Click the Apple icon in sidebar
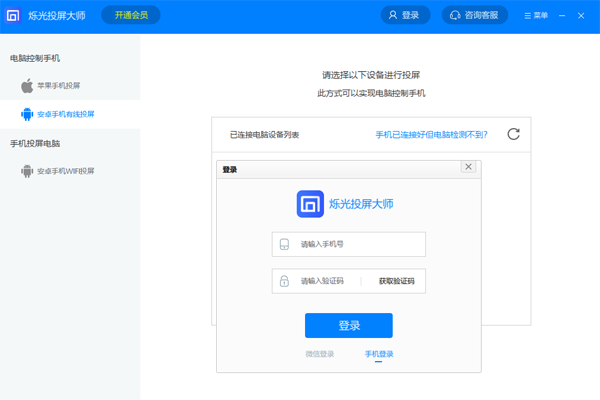600x400 pixels. click(27, 86)
